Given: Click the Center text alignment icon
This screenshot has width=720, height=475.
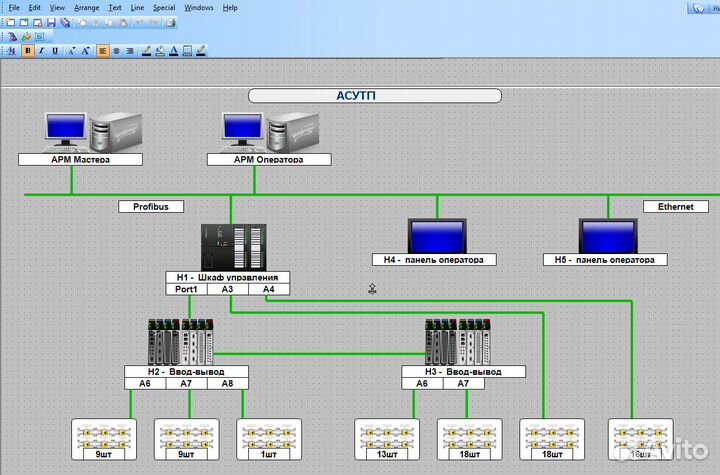Looking at the screenshot, I should pos(117,50).
